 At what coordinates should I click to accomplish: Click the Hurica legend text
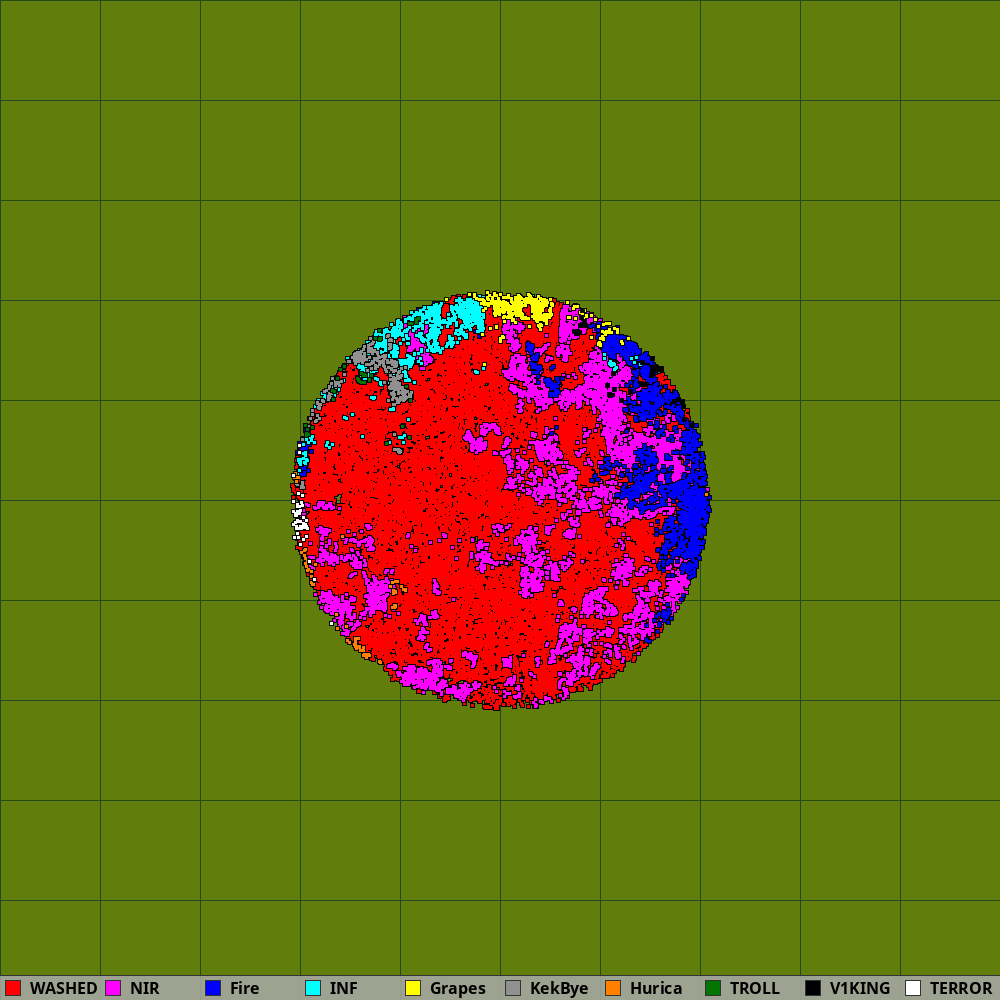click(x=656, y=988)
